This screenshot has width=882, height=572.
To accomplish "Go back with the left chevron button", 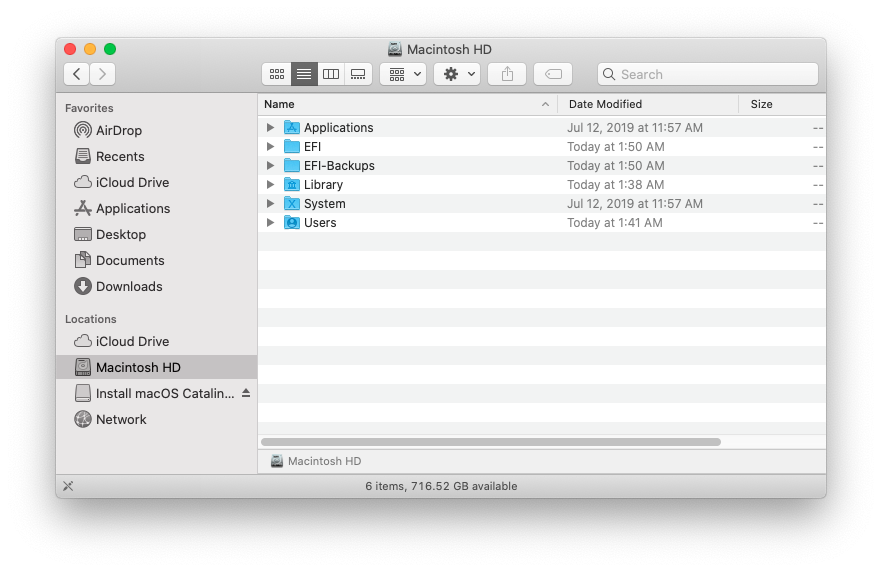I will pyautogui.click(x=76, y=74).
